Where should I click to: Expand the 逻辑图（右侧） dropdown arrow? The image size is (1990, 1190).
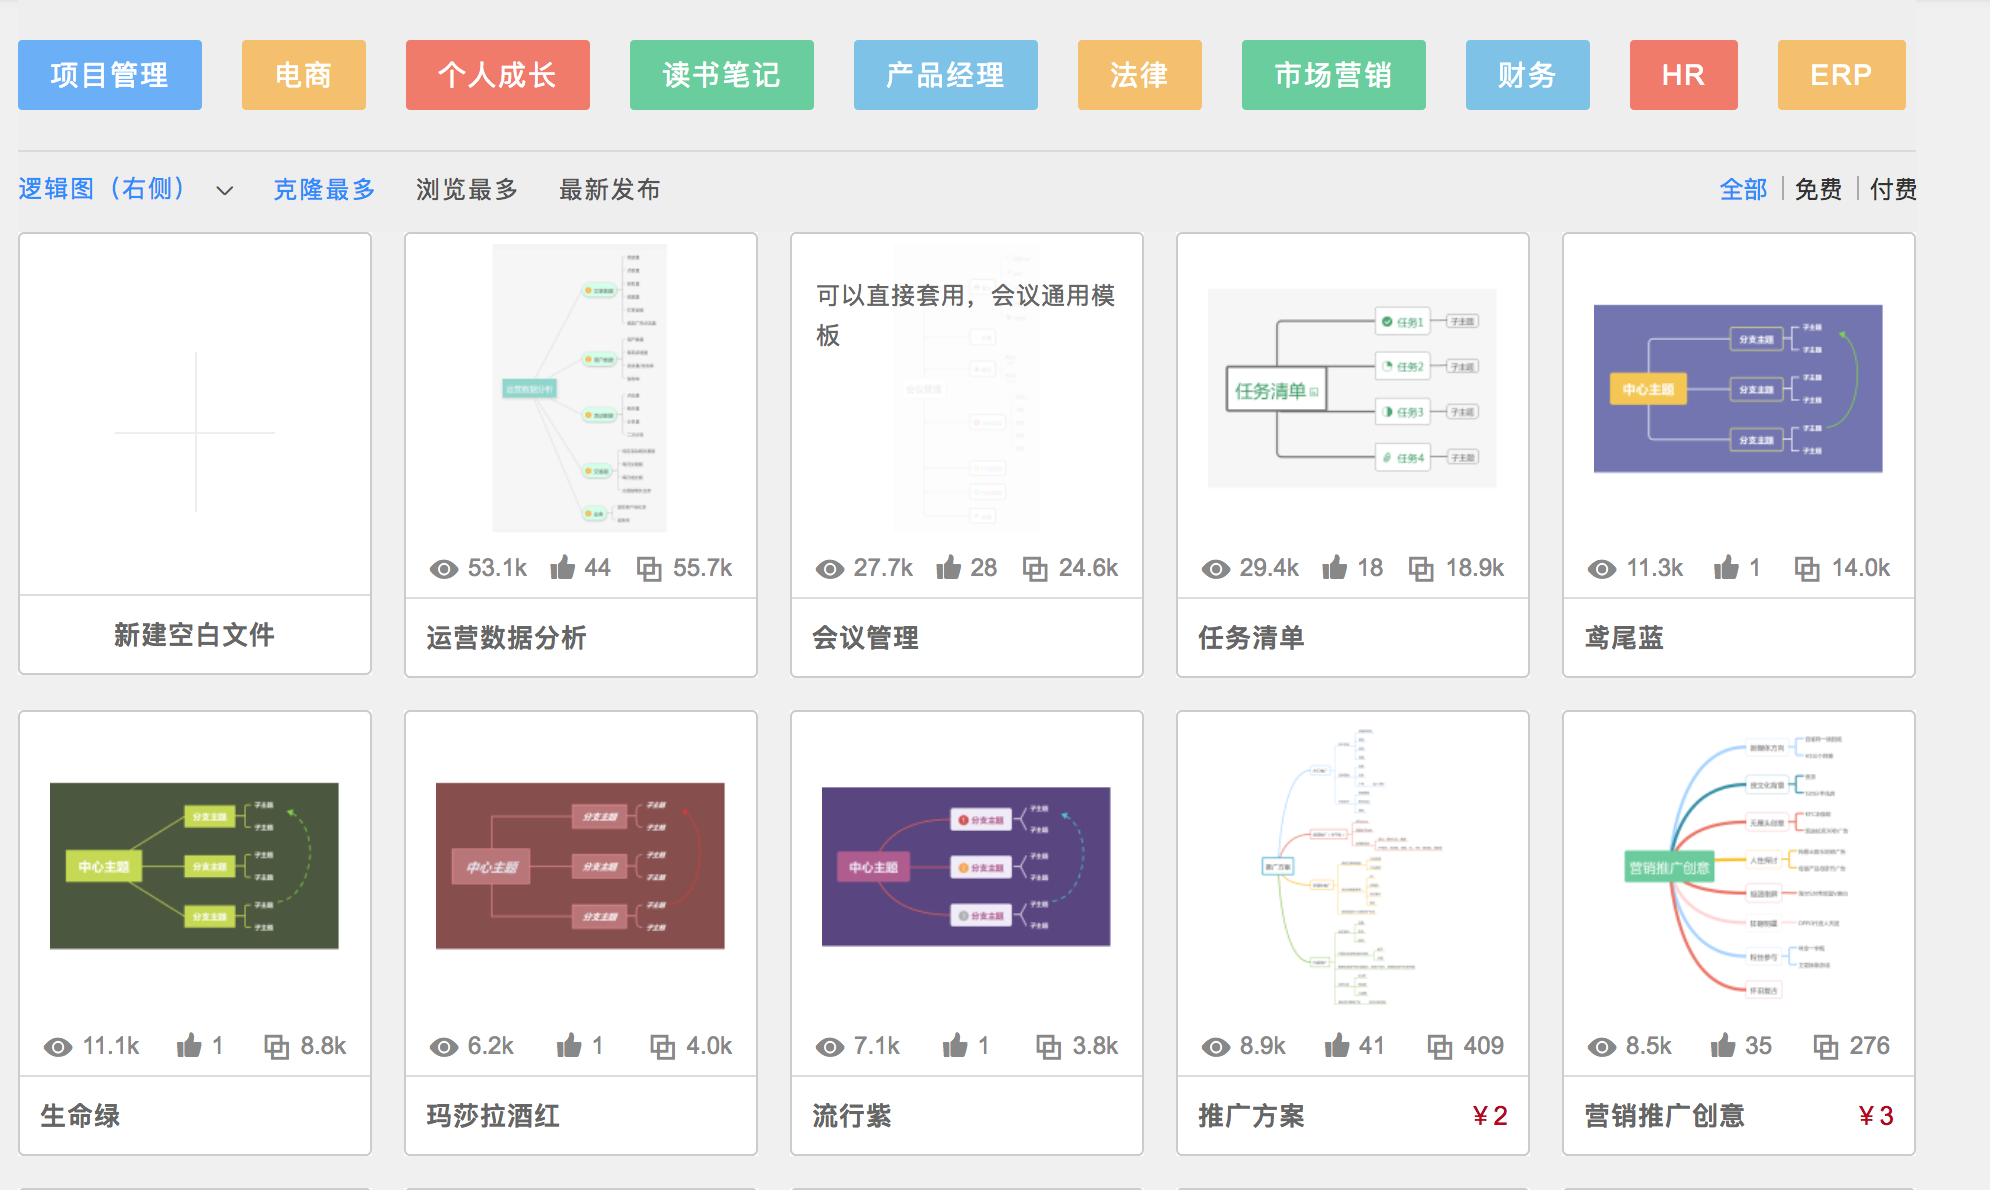[x=225, y=190]
